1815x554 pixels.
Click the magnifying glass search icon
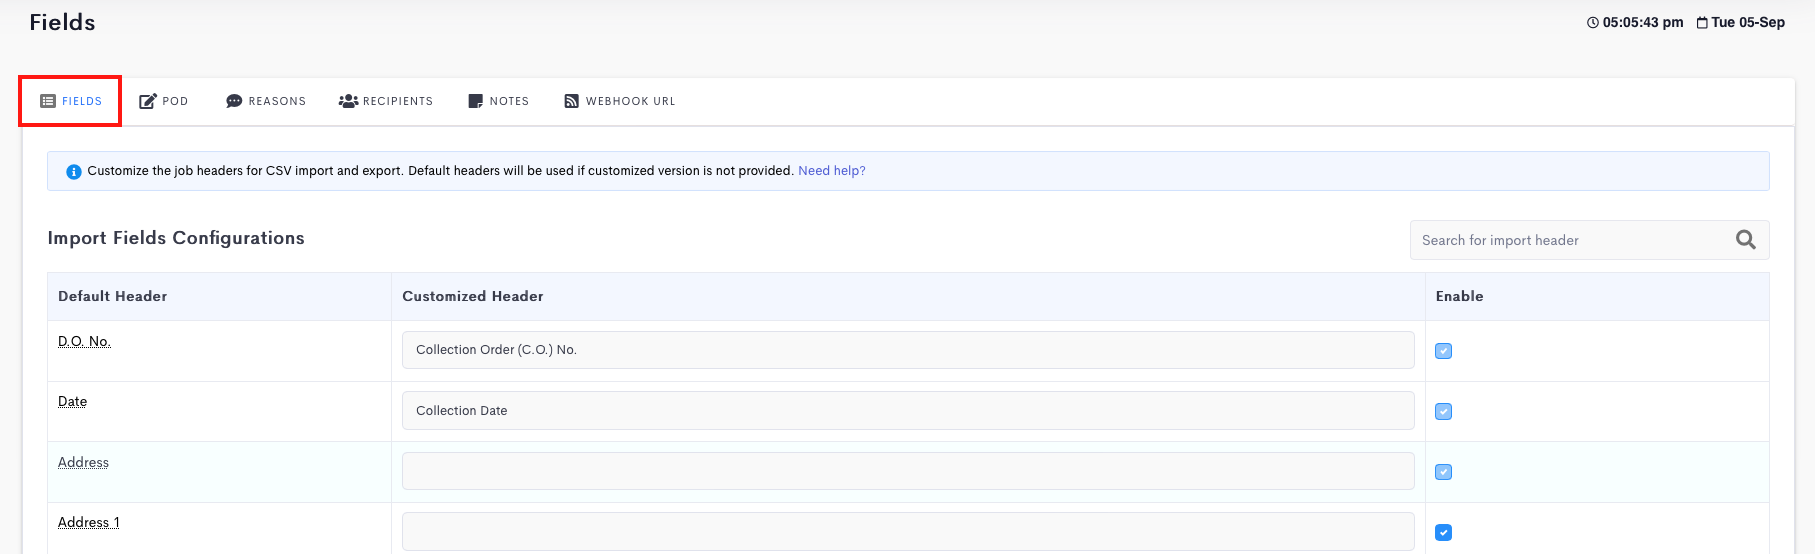(1746, 240)
